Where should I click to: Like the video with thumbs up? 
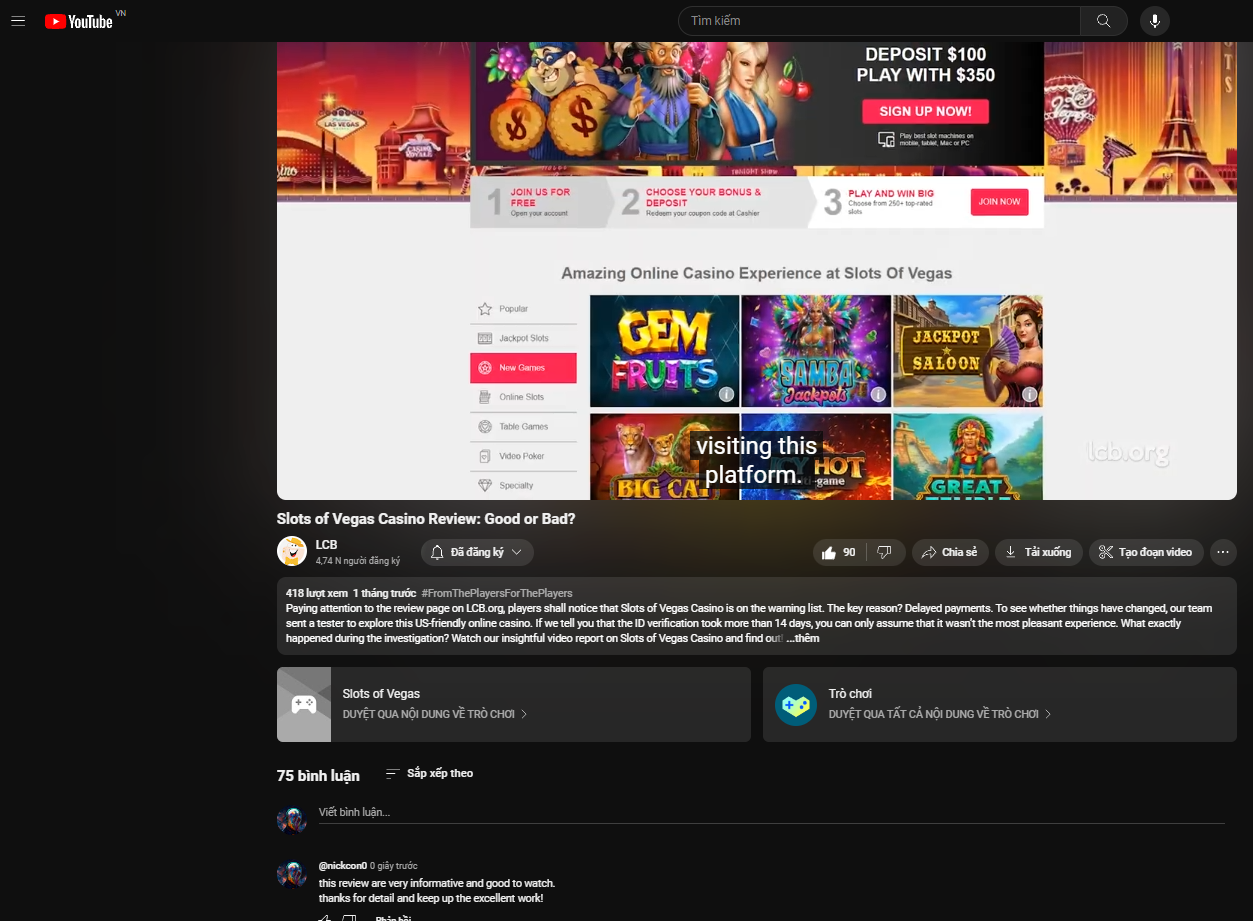tap(839, 552)
